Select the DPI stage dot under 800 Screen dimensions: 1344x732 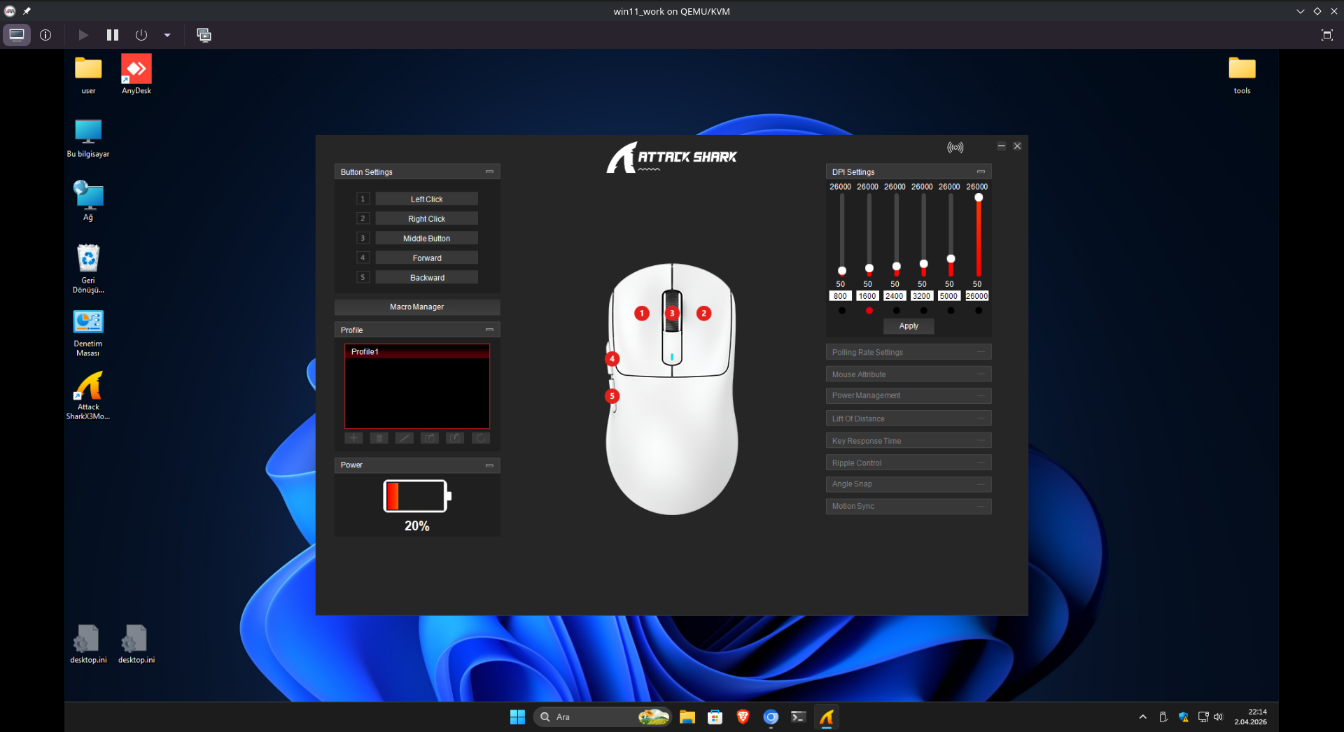pos(841,311)
